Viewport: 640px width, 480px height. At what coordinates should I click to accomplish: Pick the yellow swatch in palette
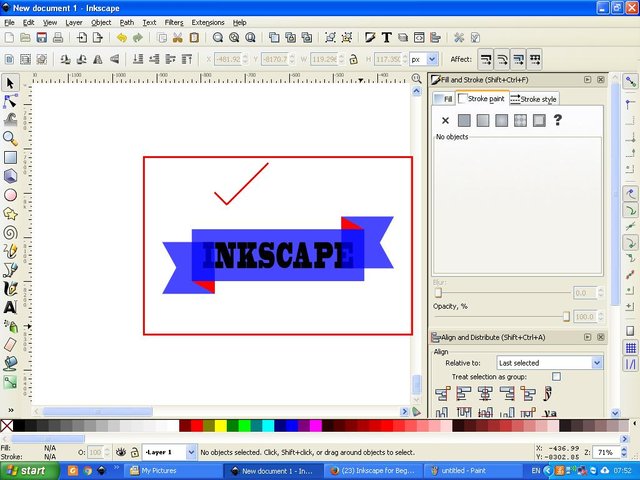click(x=221, y=426)
